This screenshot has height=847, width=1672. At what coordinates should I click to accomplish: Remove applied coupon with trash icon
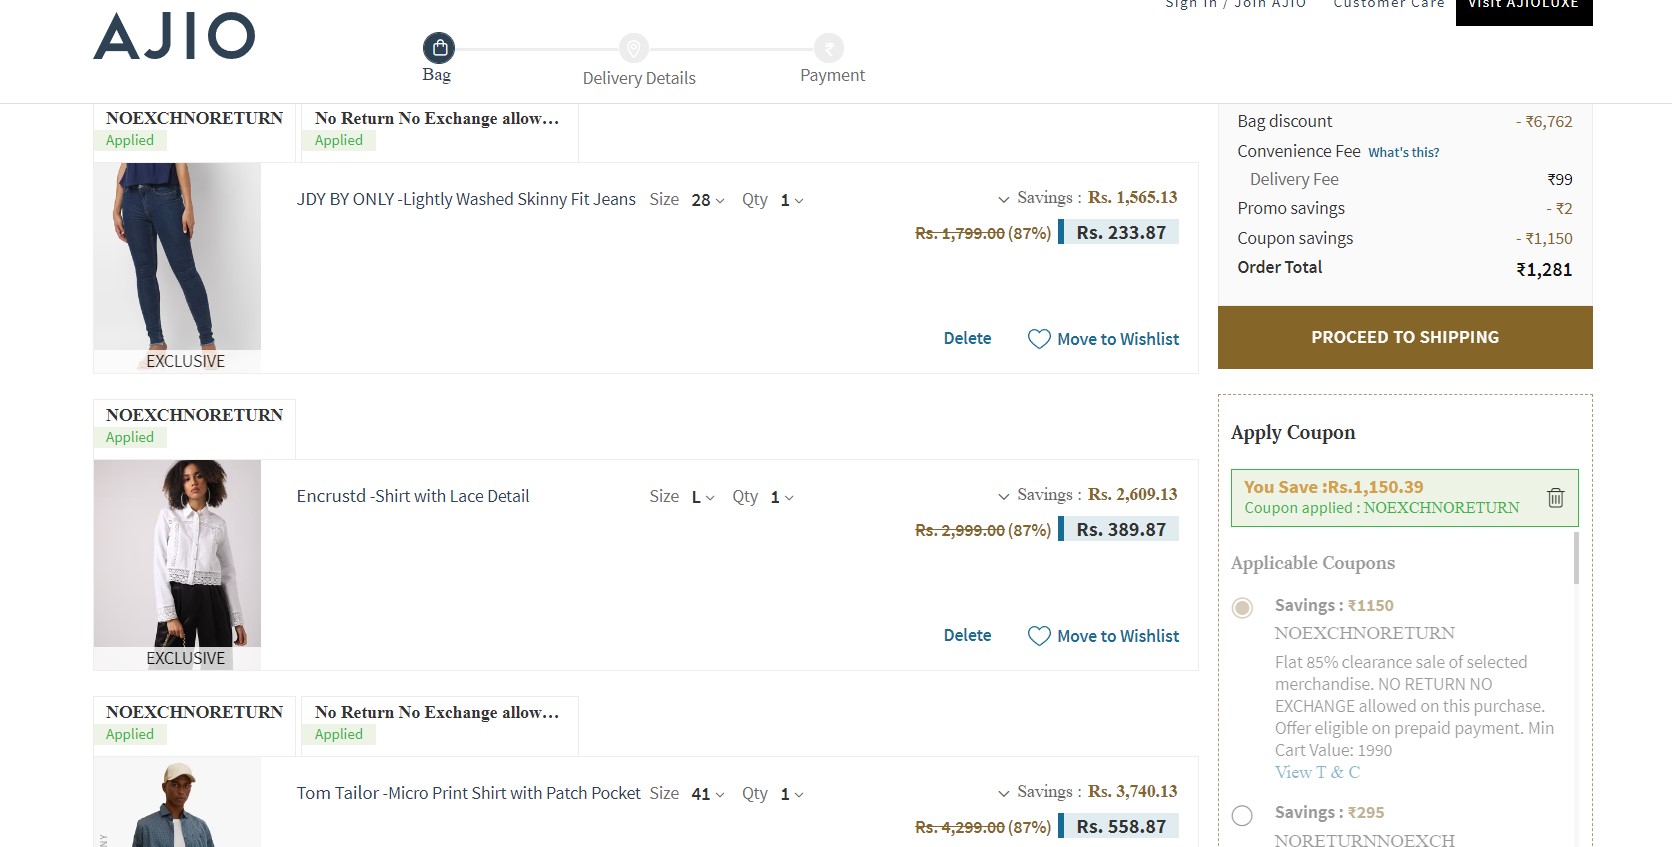pyautogui.click(x=1555, y=497)
